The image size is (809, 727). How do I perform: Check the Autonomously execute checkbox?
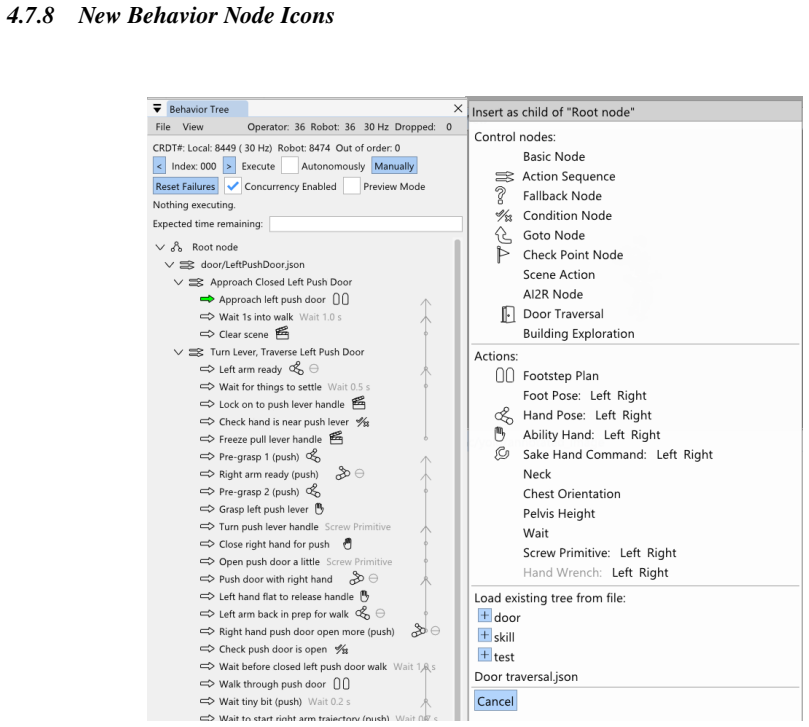(x=289, y=166)
